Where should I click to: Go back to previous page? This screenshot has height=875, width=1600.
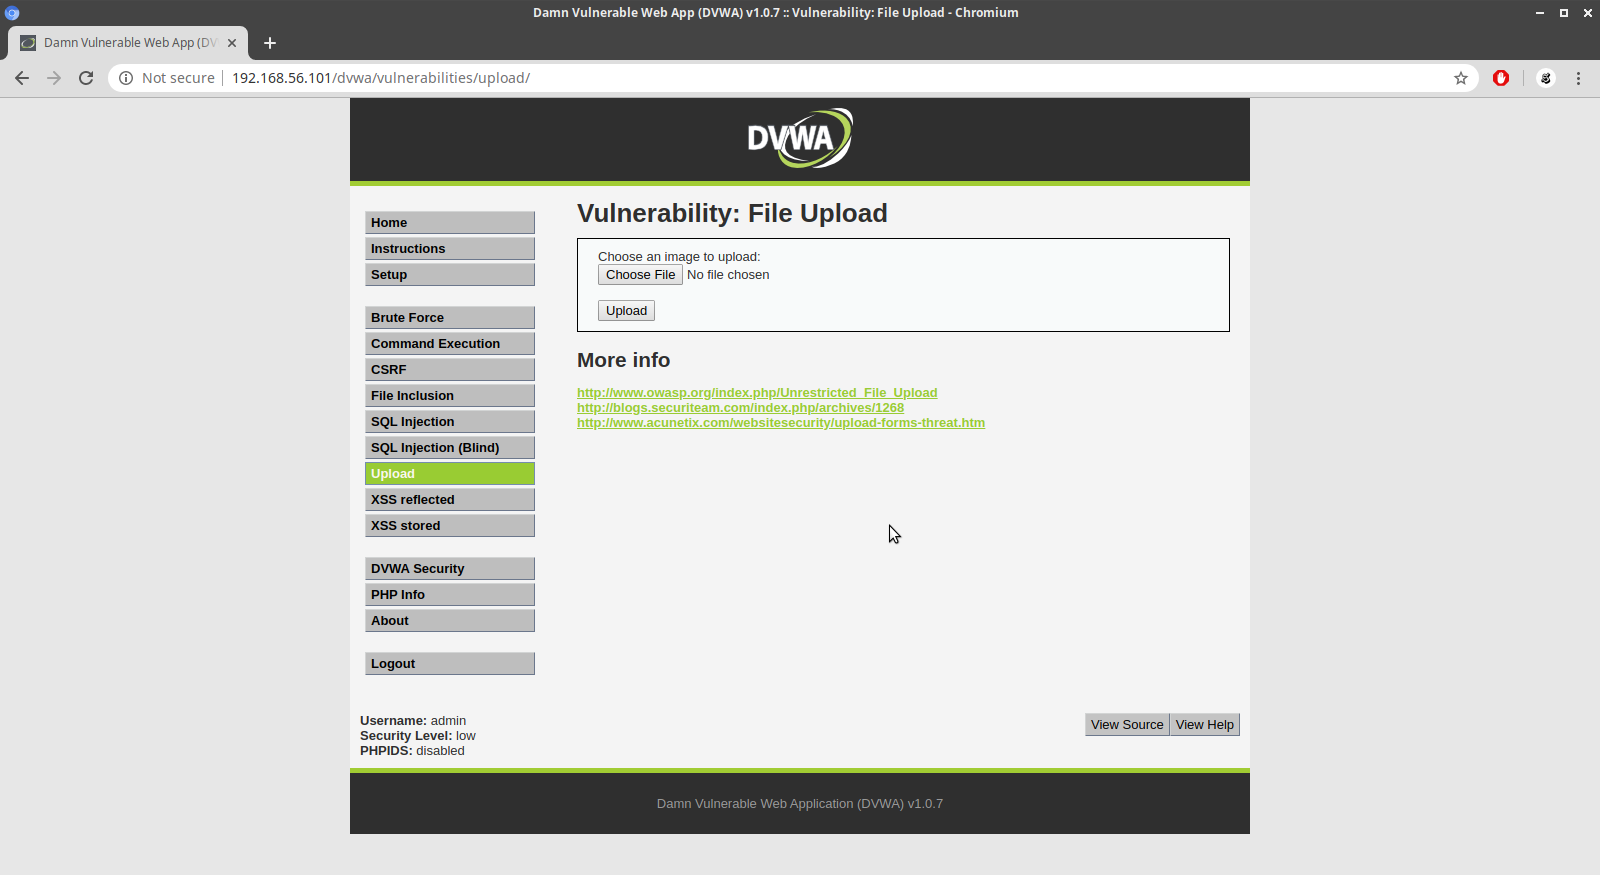pyautogui.click(x=22, y=78)
